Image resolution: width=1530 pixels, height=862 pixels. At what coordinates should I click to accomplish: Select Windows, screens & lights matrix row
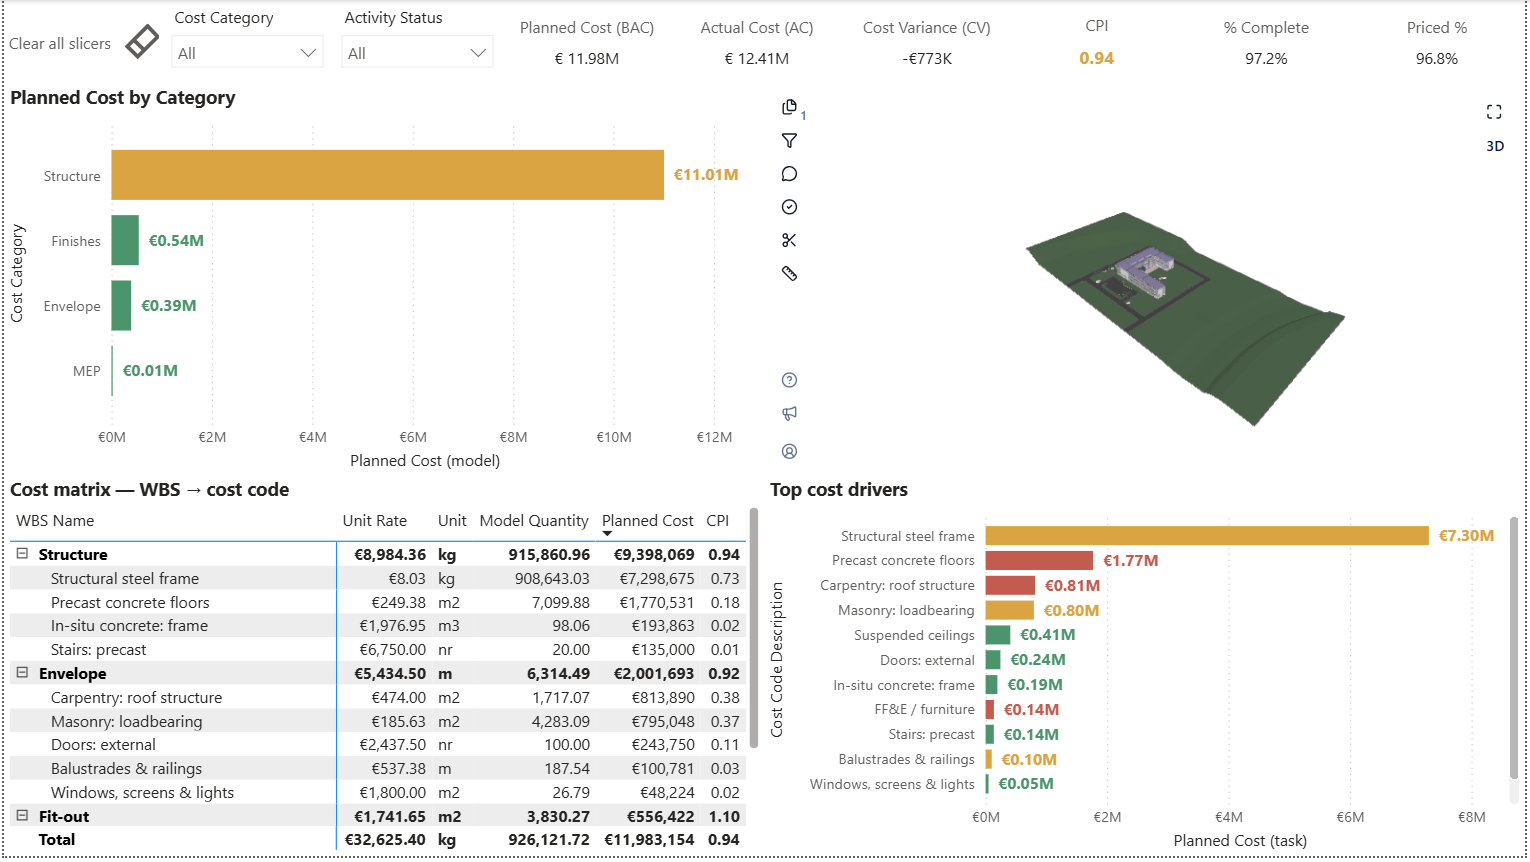377,793
